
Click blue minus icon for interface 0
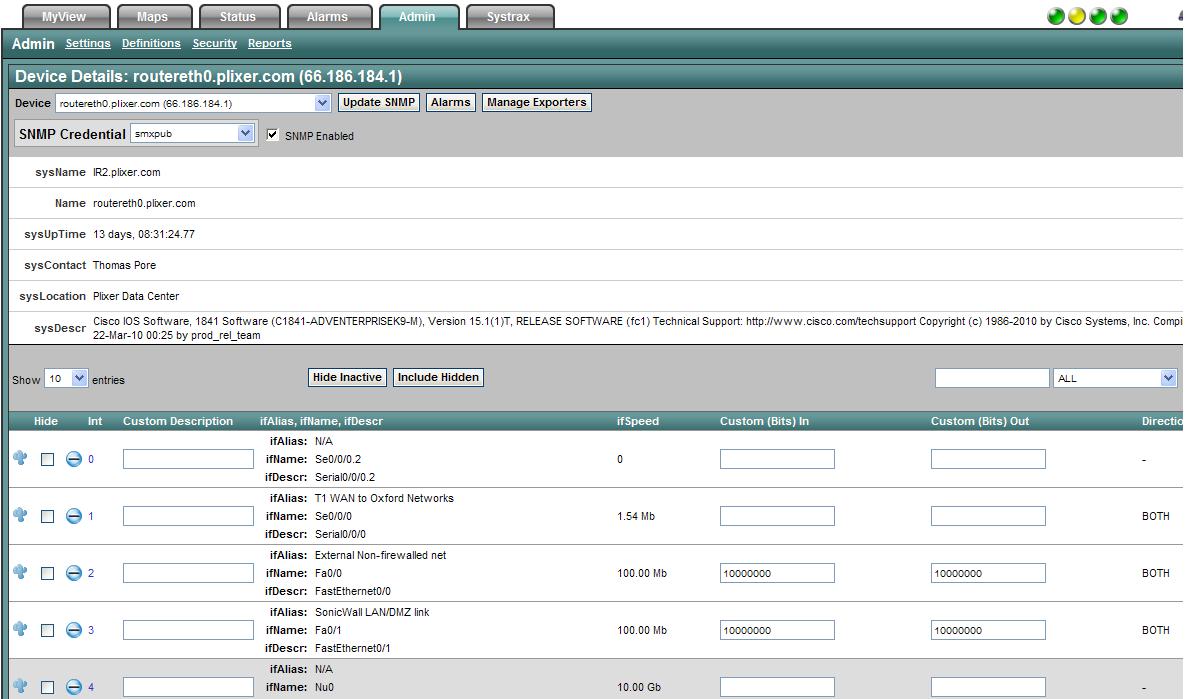point(73,459)
